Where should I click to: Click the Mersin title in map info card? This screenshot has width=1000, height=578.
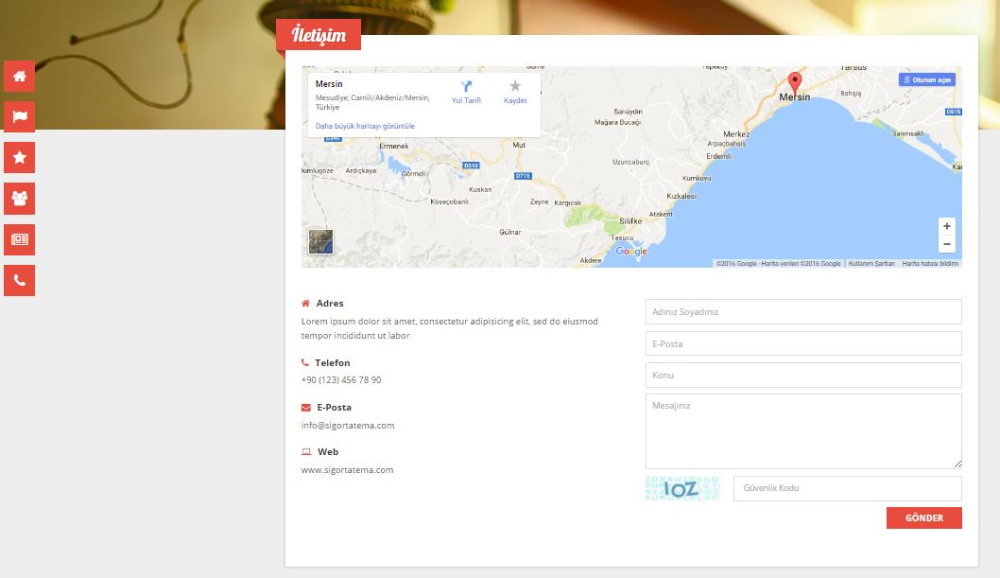tap(329, 84)
